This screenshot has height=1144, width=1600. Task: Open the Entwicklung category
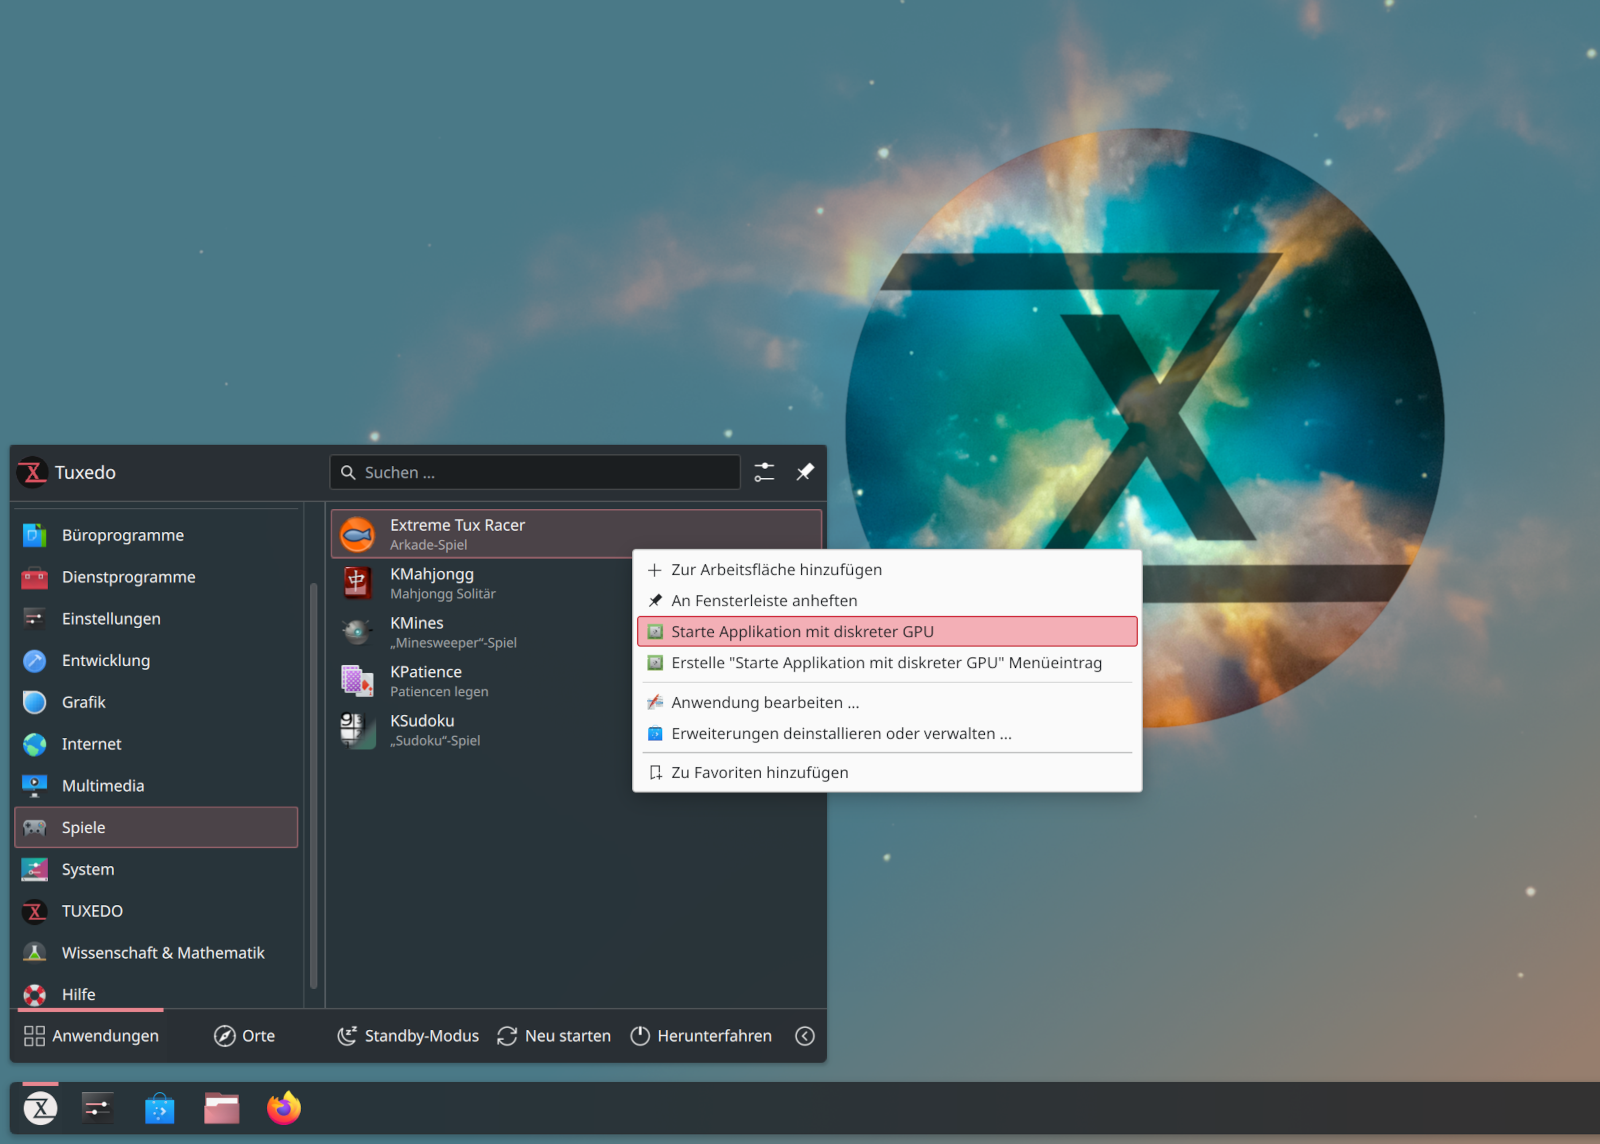[156, 661]
